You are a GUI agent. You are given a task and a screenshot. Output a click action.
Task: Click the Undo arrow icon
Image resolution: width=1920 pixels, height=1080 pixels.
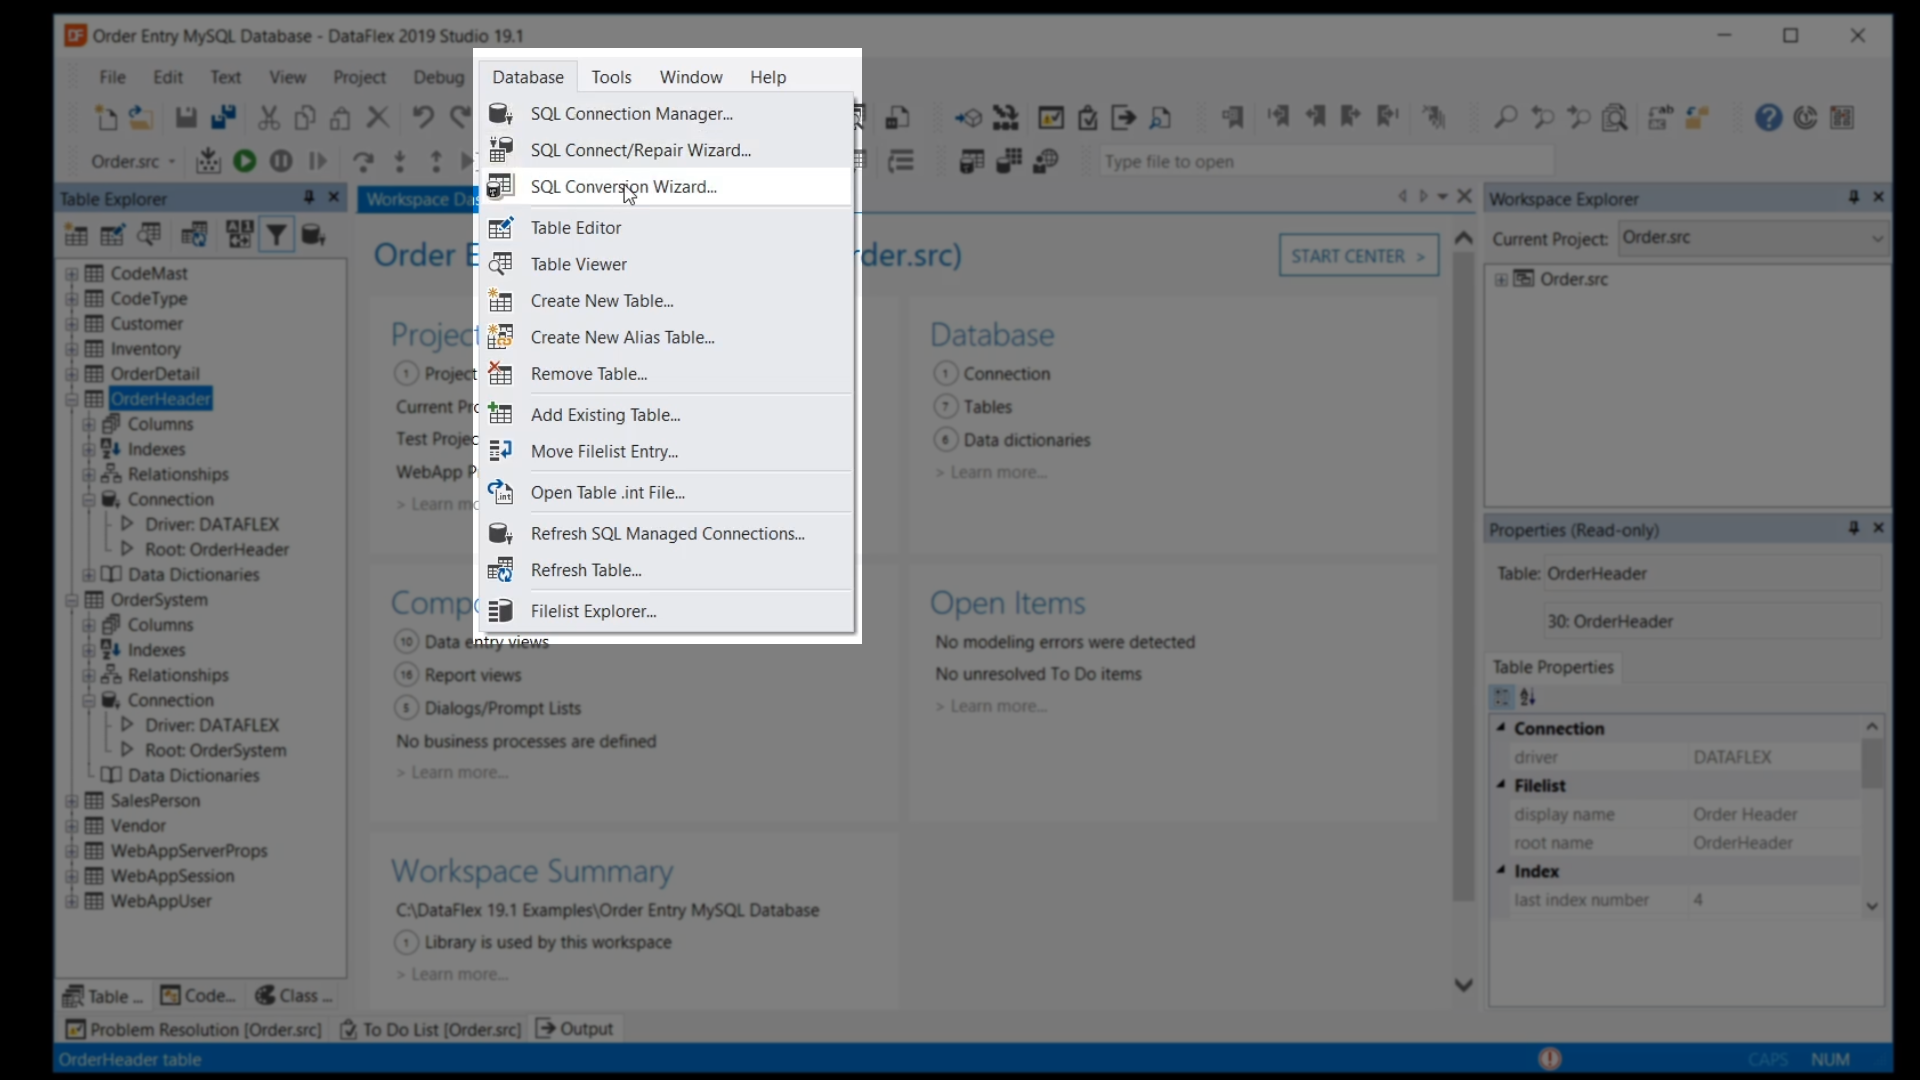(x=423, y=118)
